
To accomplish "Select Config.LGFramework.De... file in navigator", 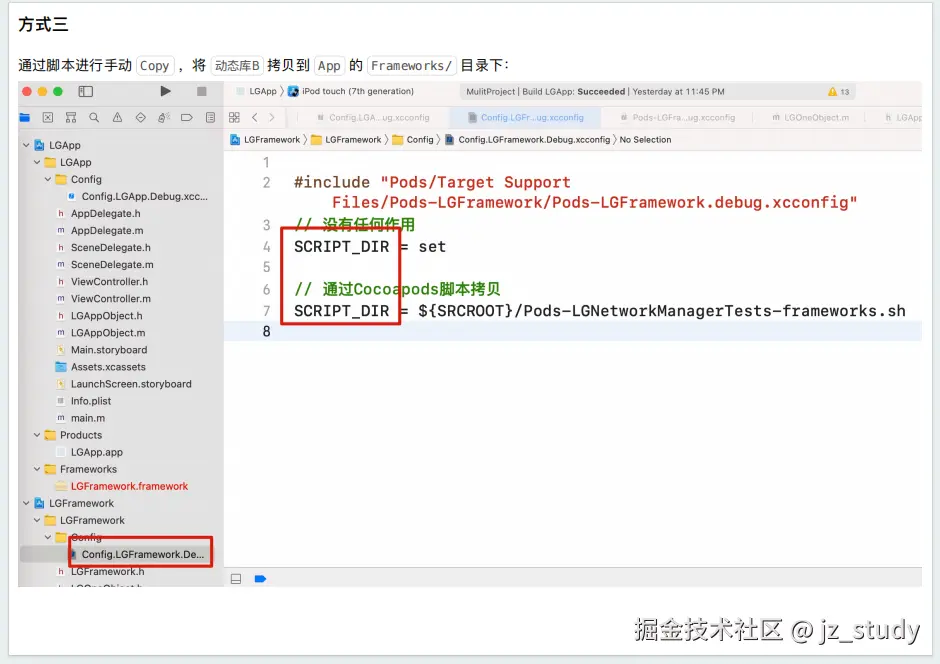I will pos(138,554).
